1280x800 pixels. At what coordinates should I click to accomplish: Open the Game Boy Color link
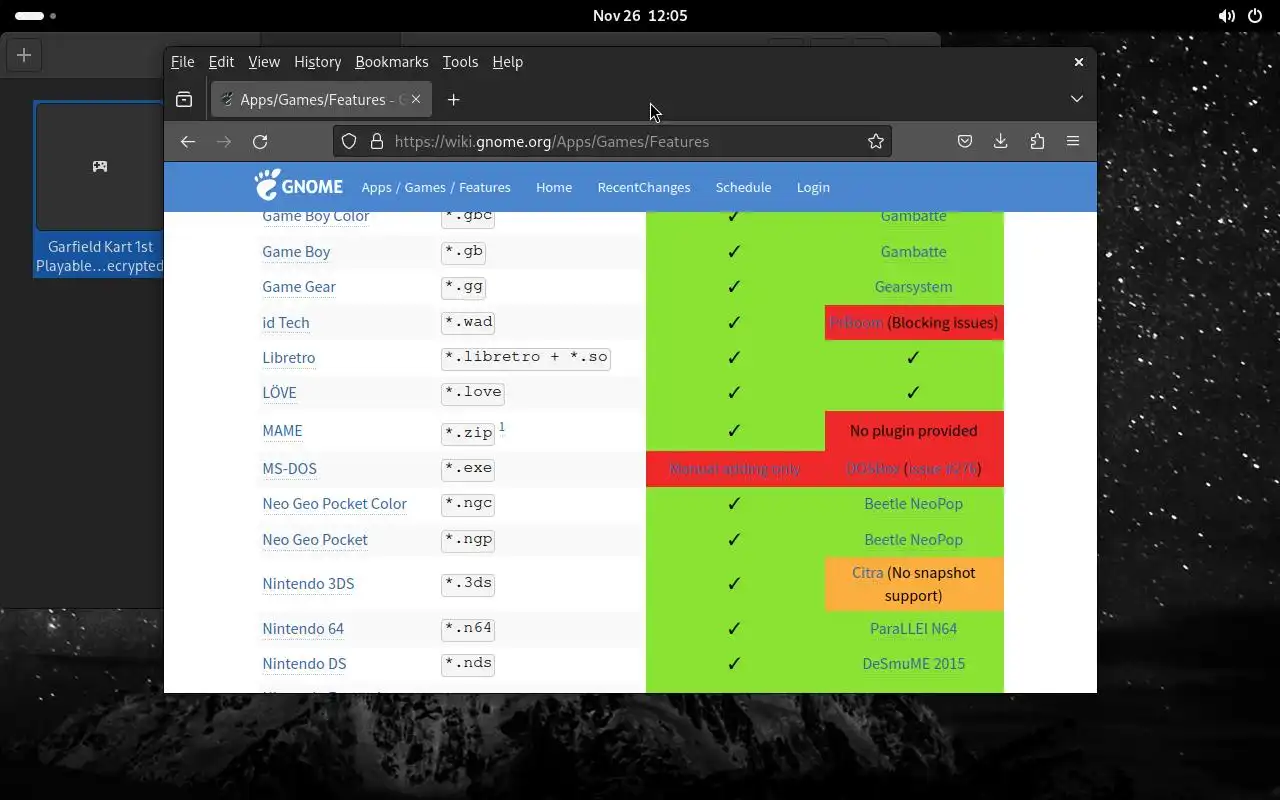[316, 216]
